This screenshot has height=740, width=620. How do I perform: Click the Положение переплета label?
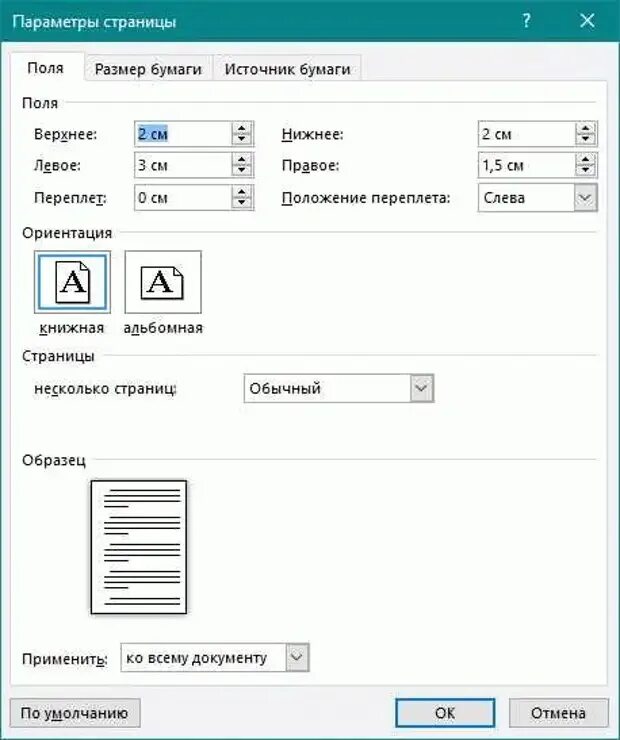pos(366,198)
